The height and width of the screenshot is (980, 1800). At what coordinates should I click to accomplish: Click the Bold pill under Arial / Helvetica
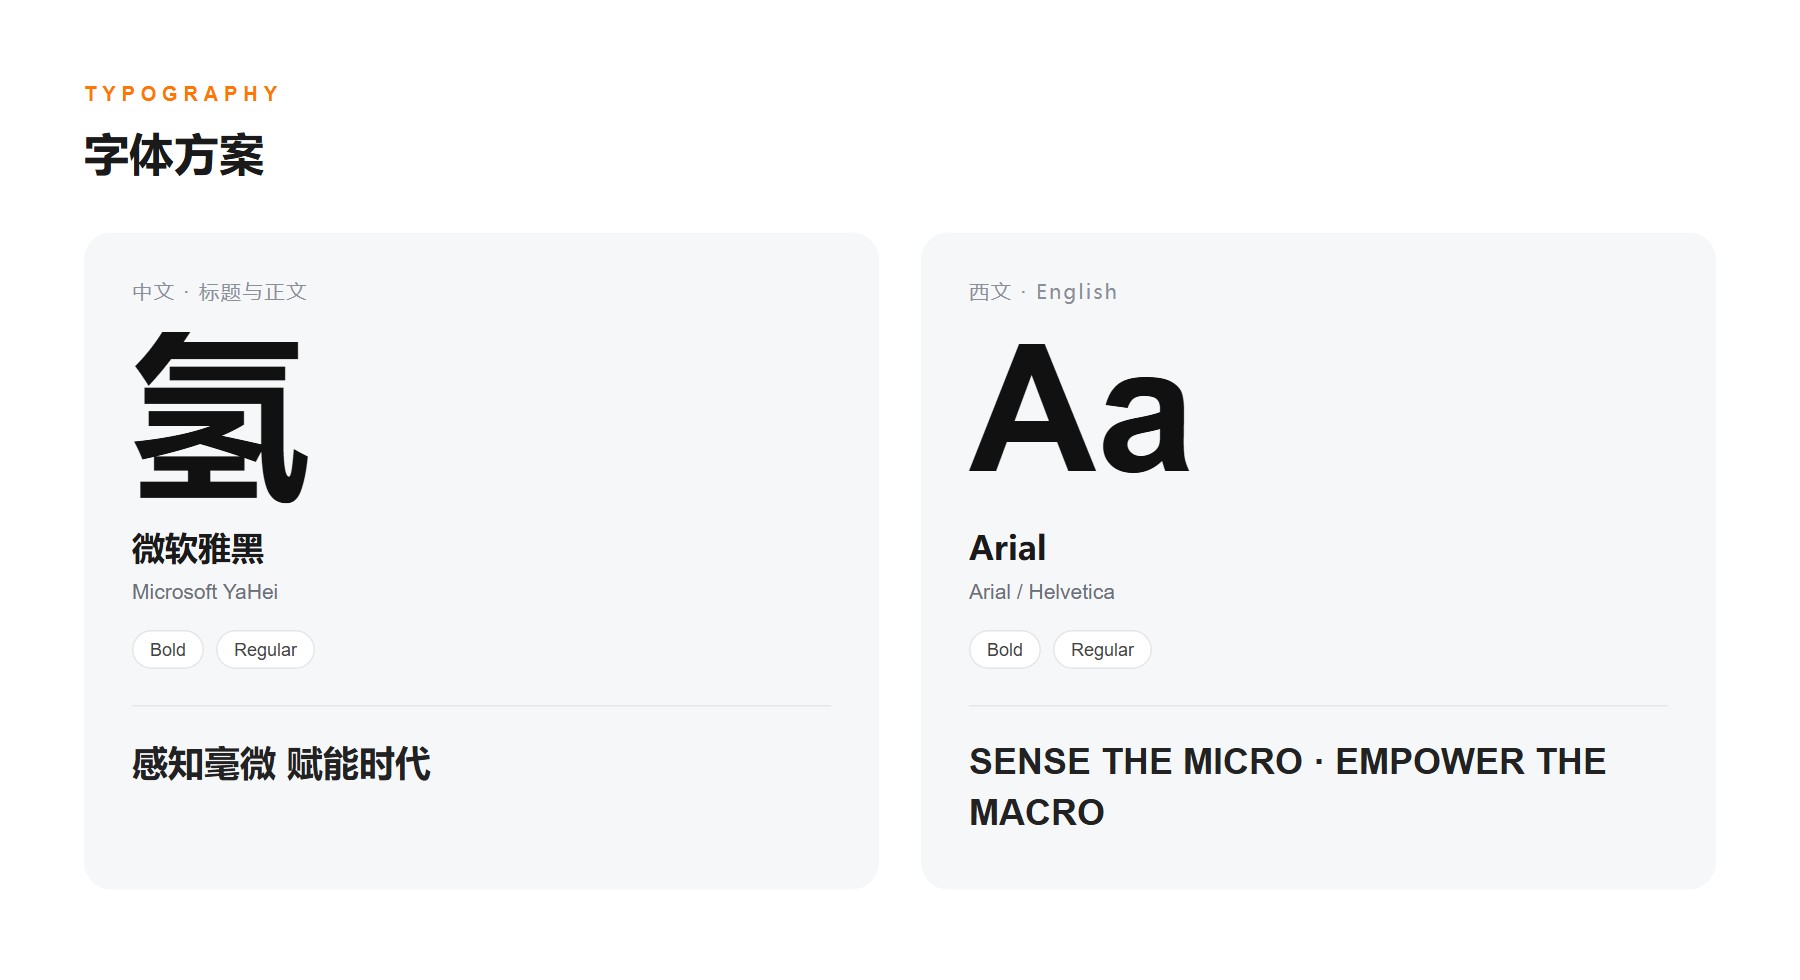point(1005,650)
